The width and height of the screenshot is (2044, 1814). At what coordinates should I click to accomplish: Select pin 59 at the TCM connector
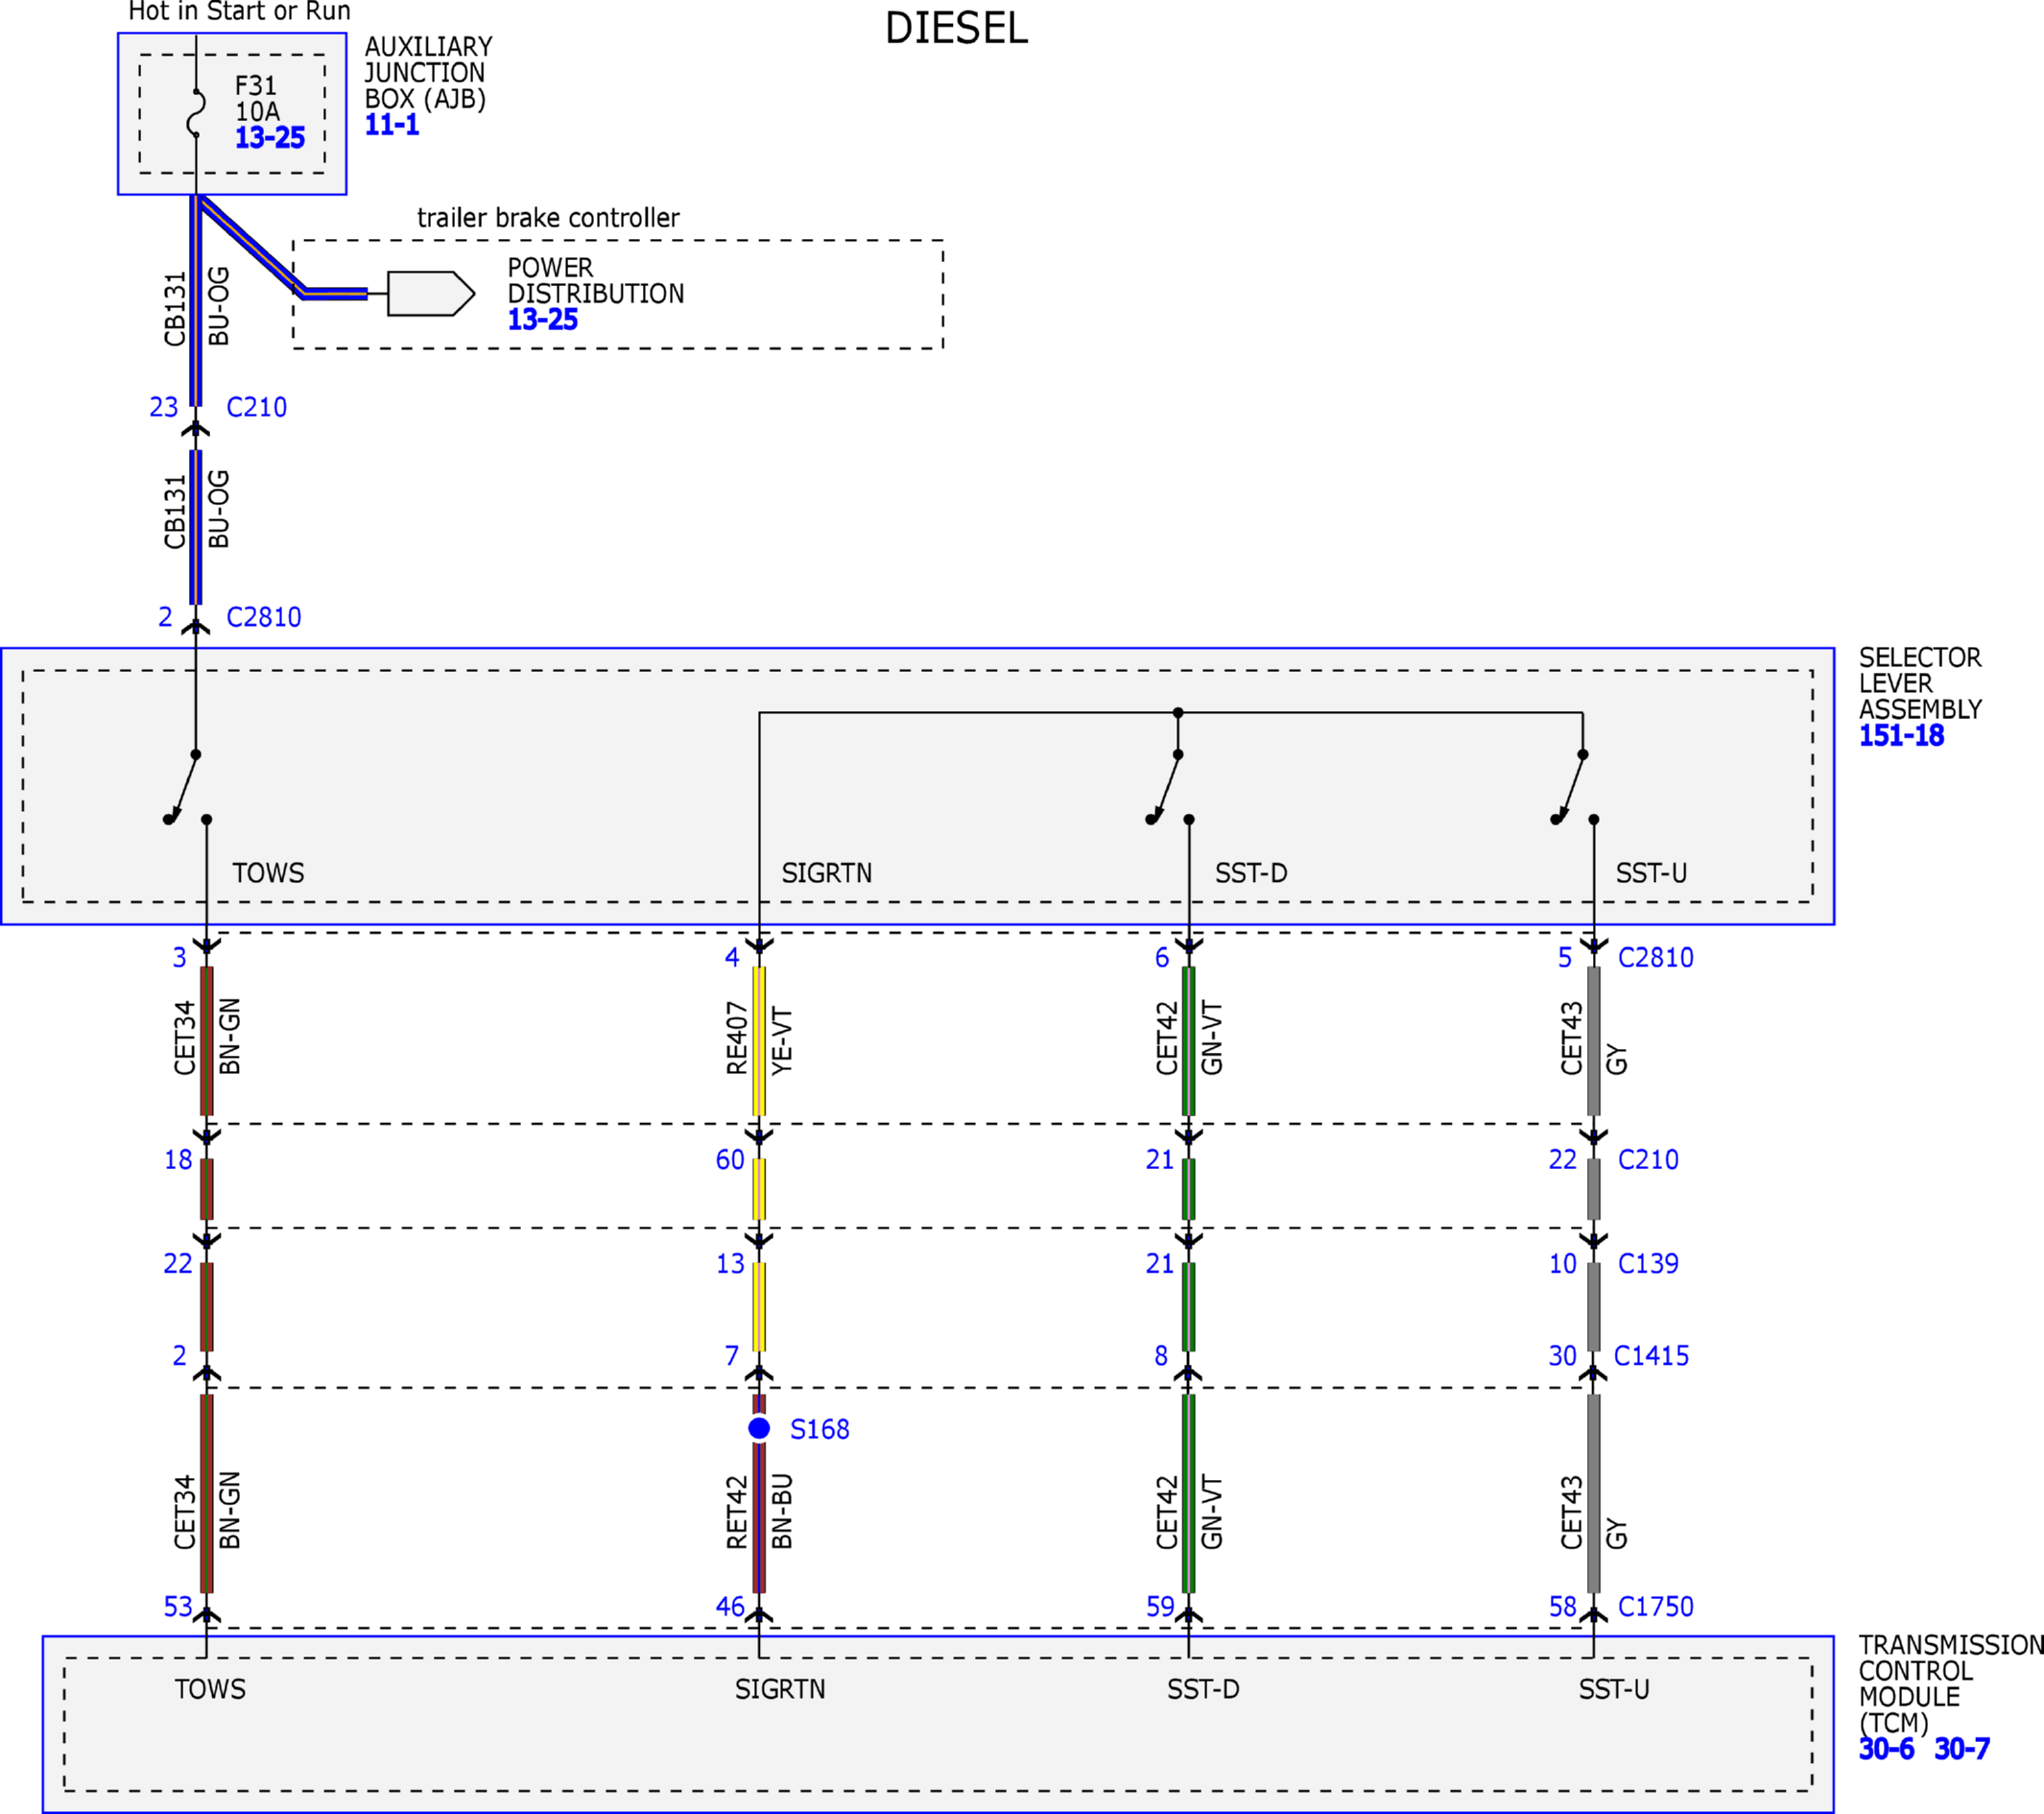1160,1607
